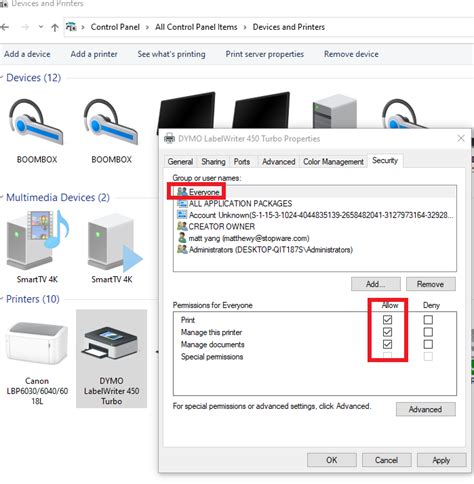This screenshot has width=474, height=484.
Task: Click the Remove button in dialog
Action: click(430, 284)
